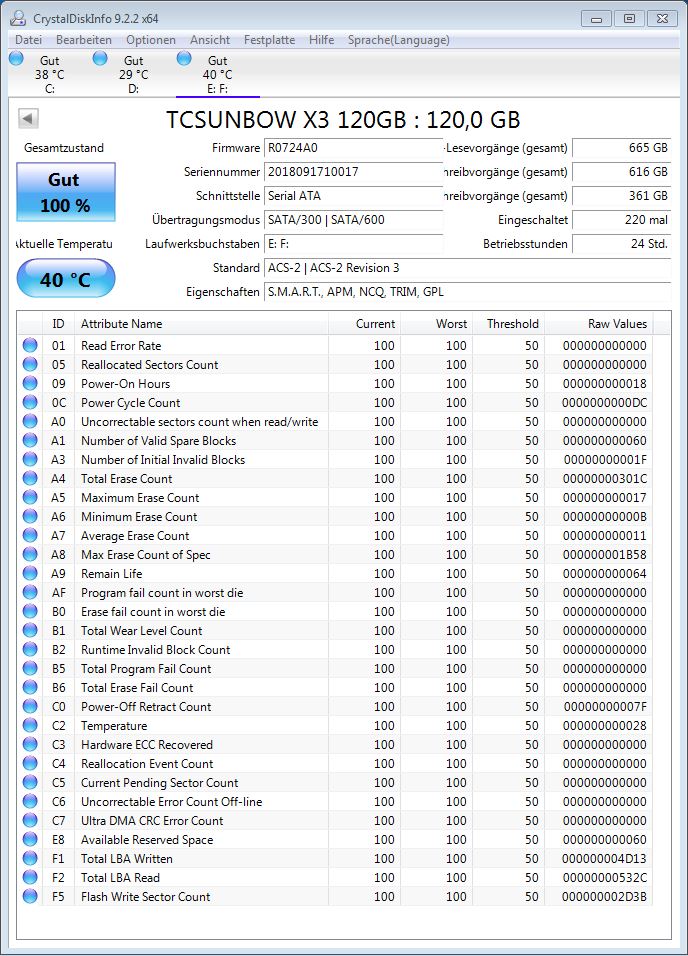Click the status orb for Remain Life

pos(30,573)
